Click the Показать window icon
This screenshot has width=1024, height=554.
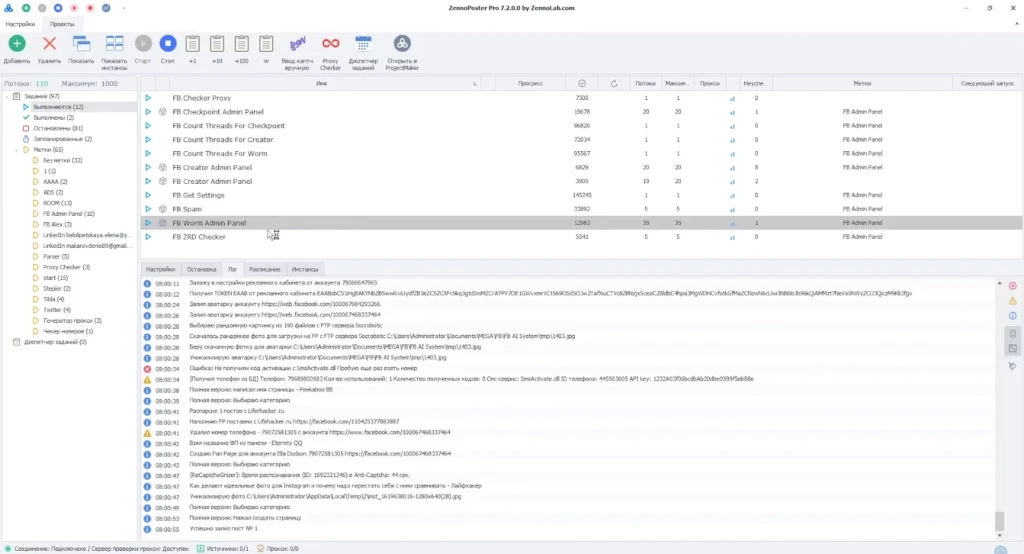pos(81,43)
